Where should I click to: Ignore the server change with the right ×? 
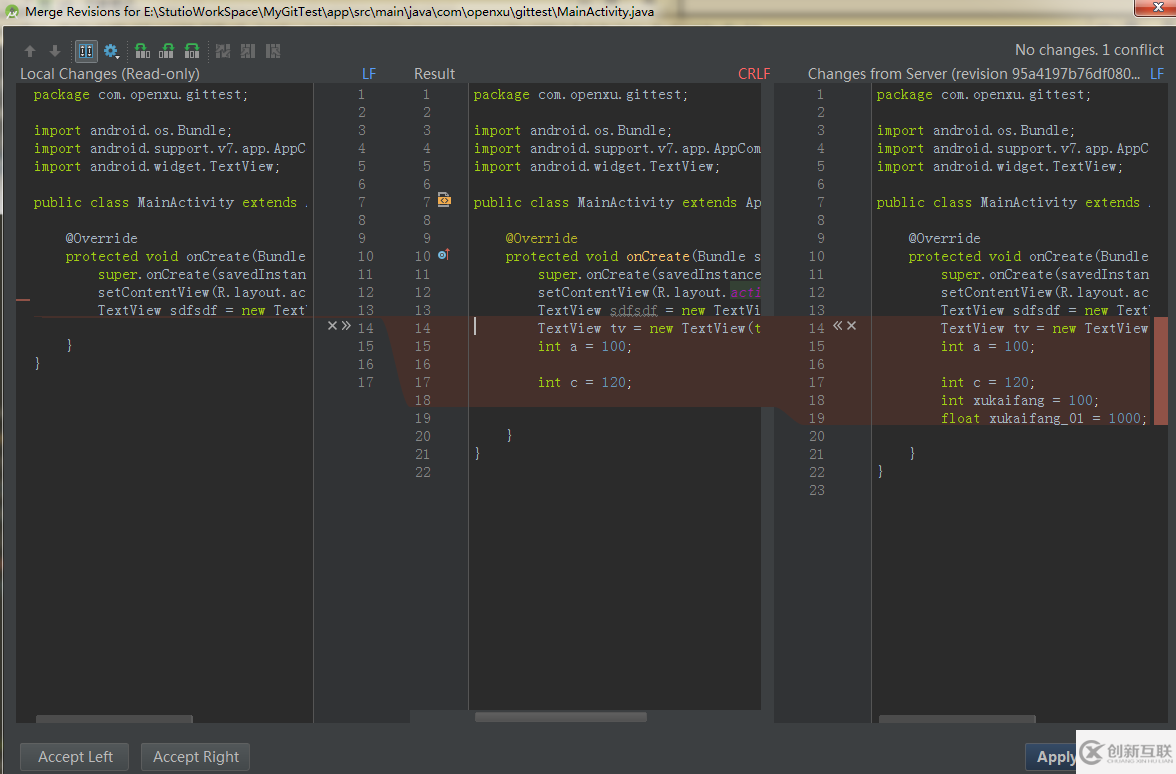[852, 326]
